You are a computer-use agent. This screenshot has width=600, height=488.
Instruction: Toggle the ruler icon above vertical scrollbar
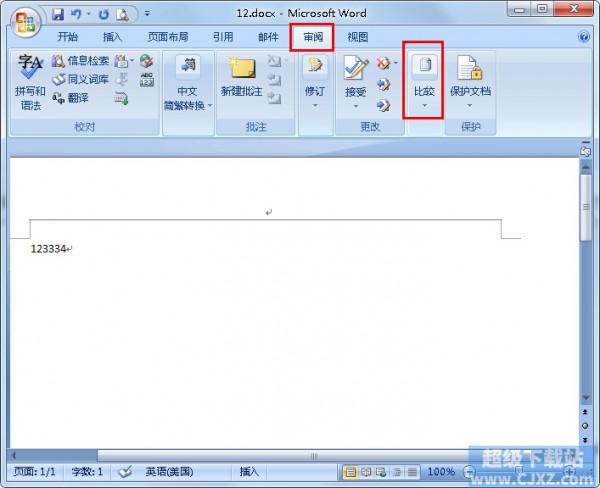(x=585, y=152)
